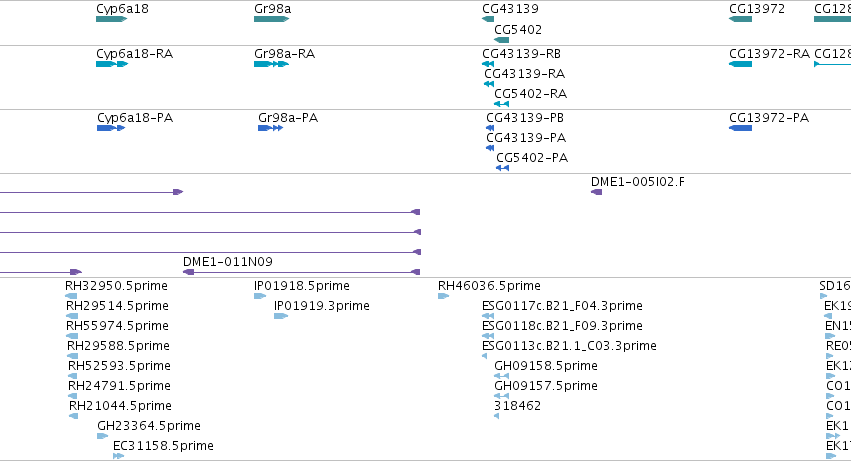This screenshot has width=851, height=461.
Task: Select the GH09158.5prime EST glyph
Action: point(501,376)
